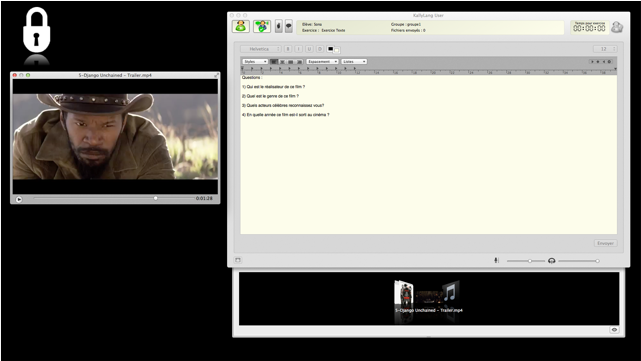
Task: Play the Django Unchained trailer video
Action: [x=19, y=199]
